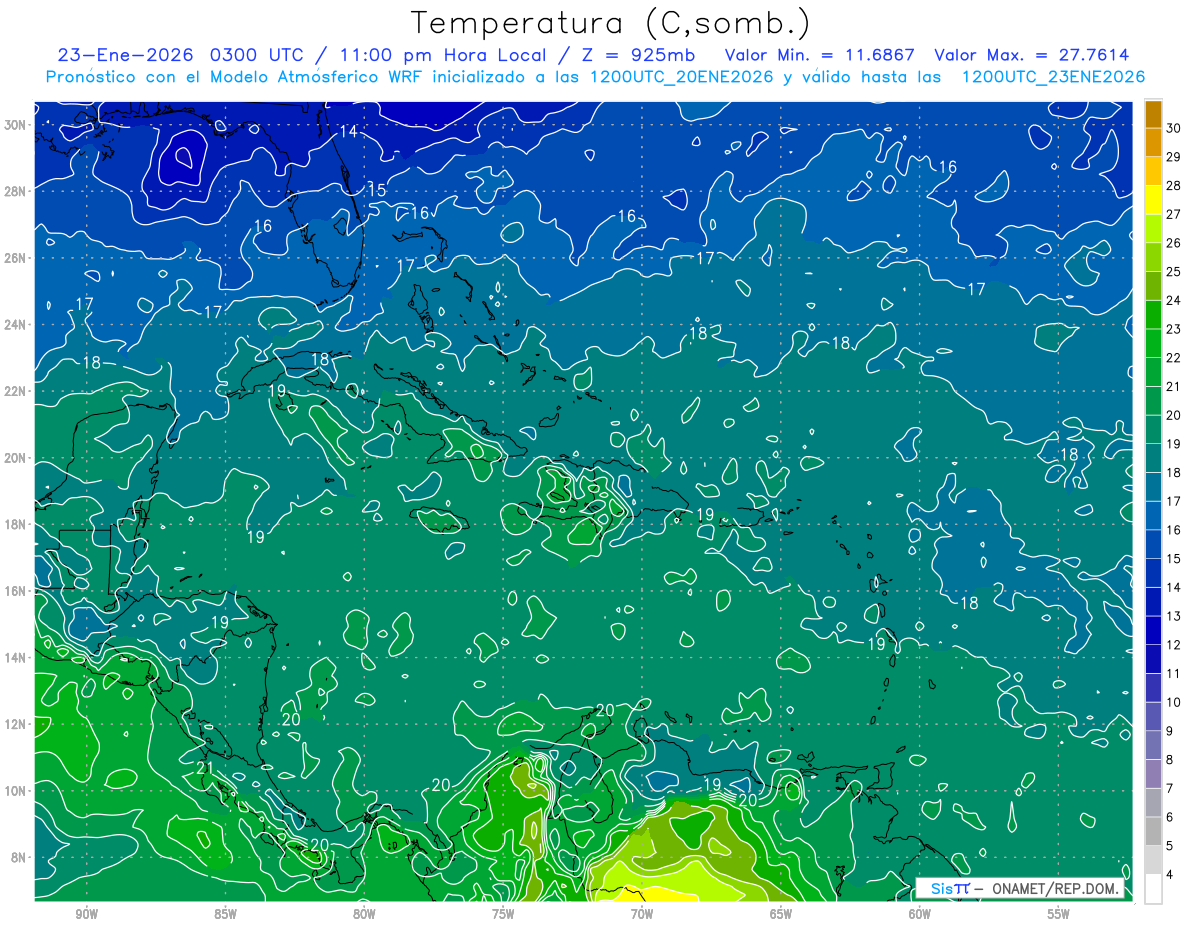This screenshot has width=1200, height=927.
Task: Click the 60W longitude axis label
Action: 919,914
